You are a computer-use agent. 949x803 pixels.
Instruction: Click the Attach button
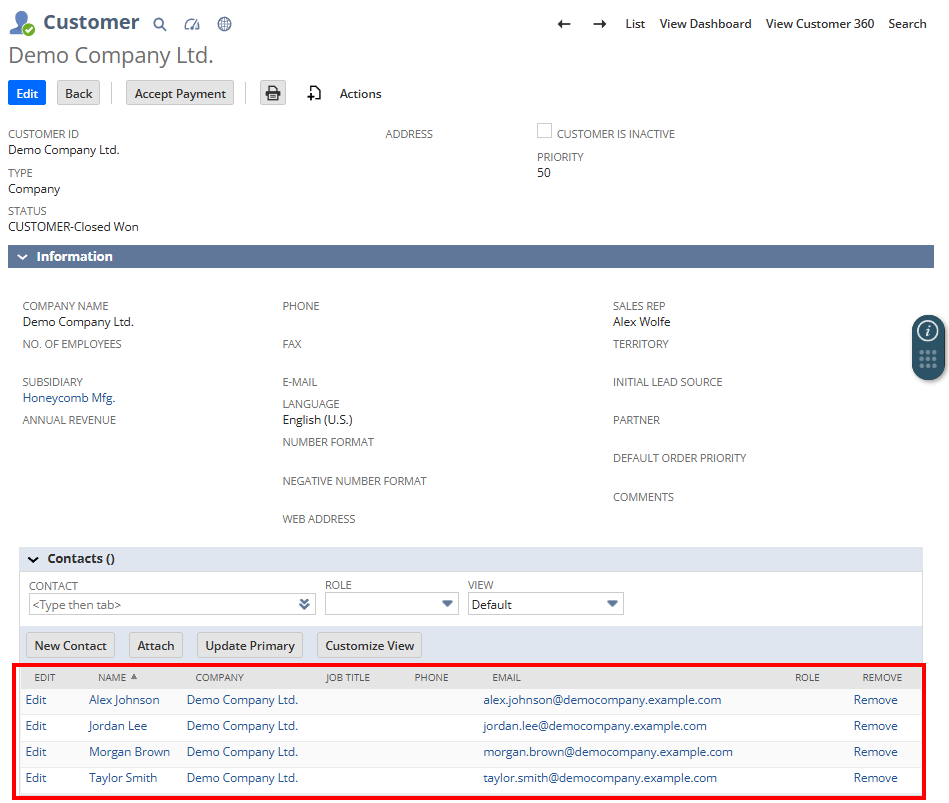pos(156,645)
